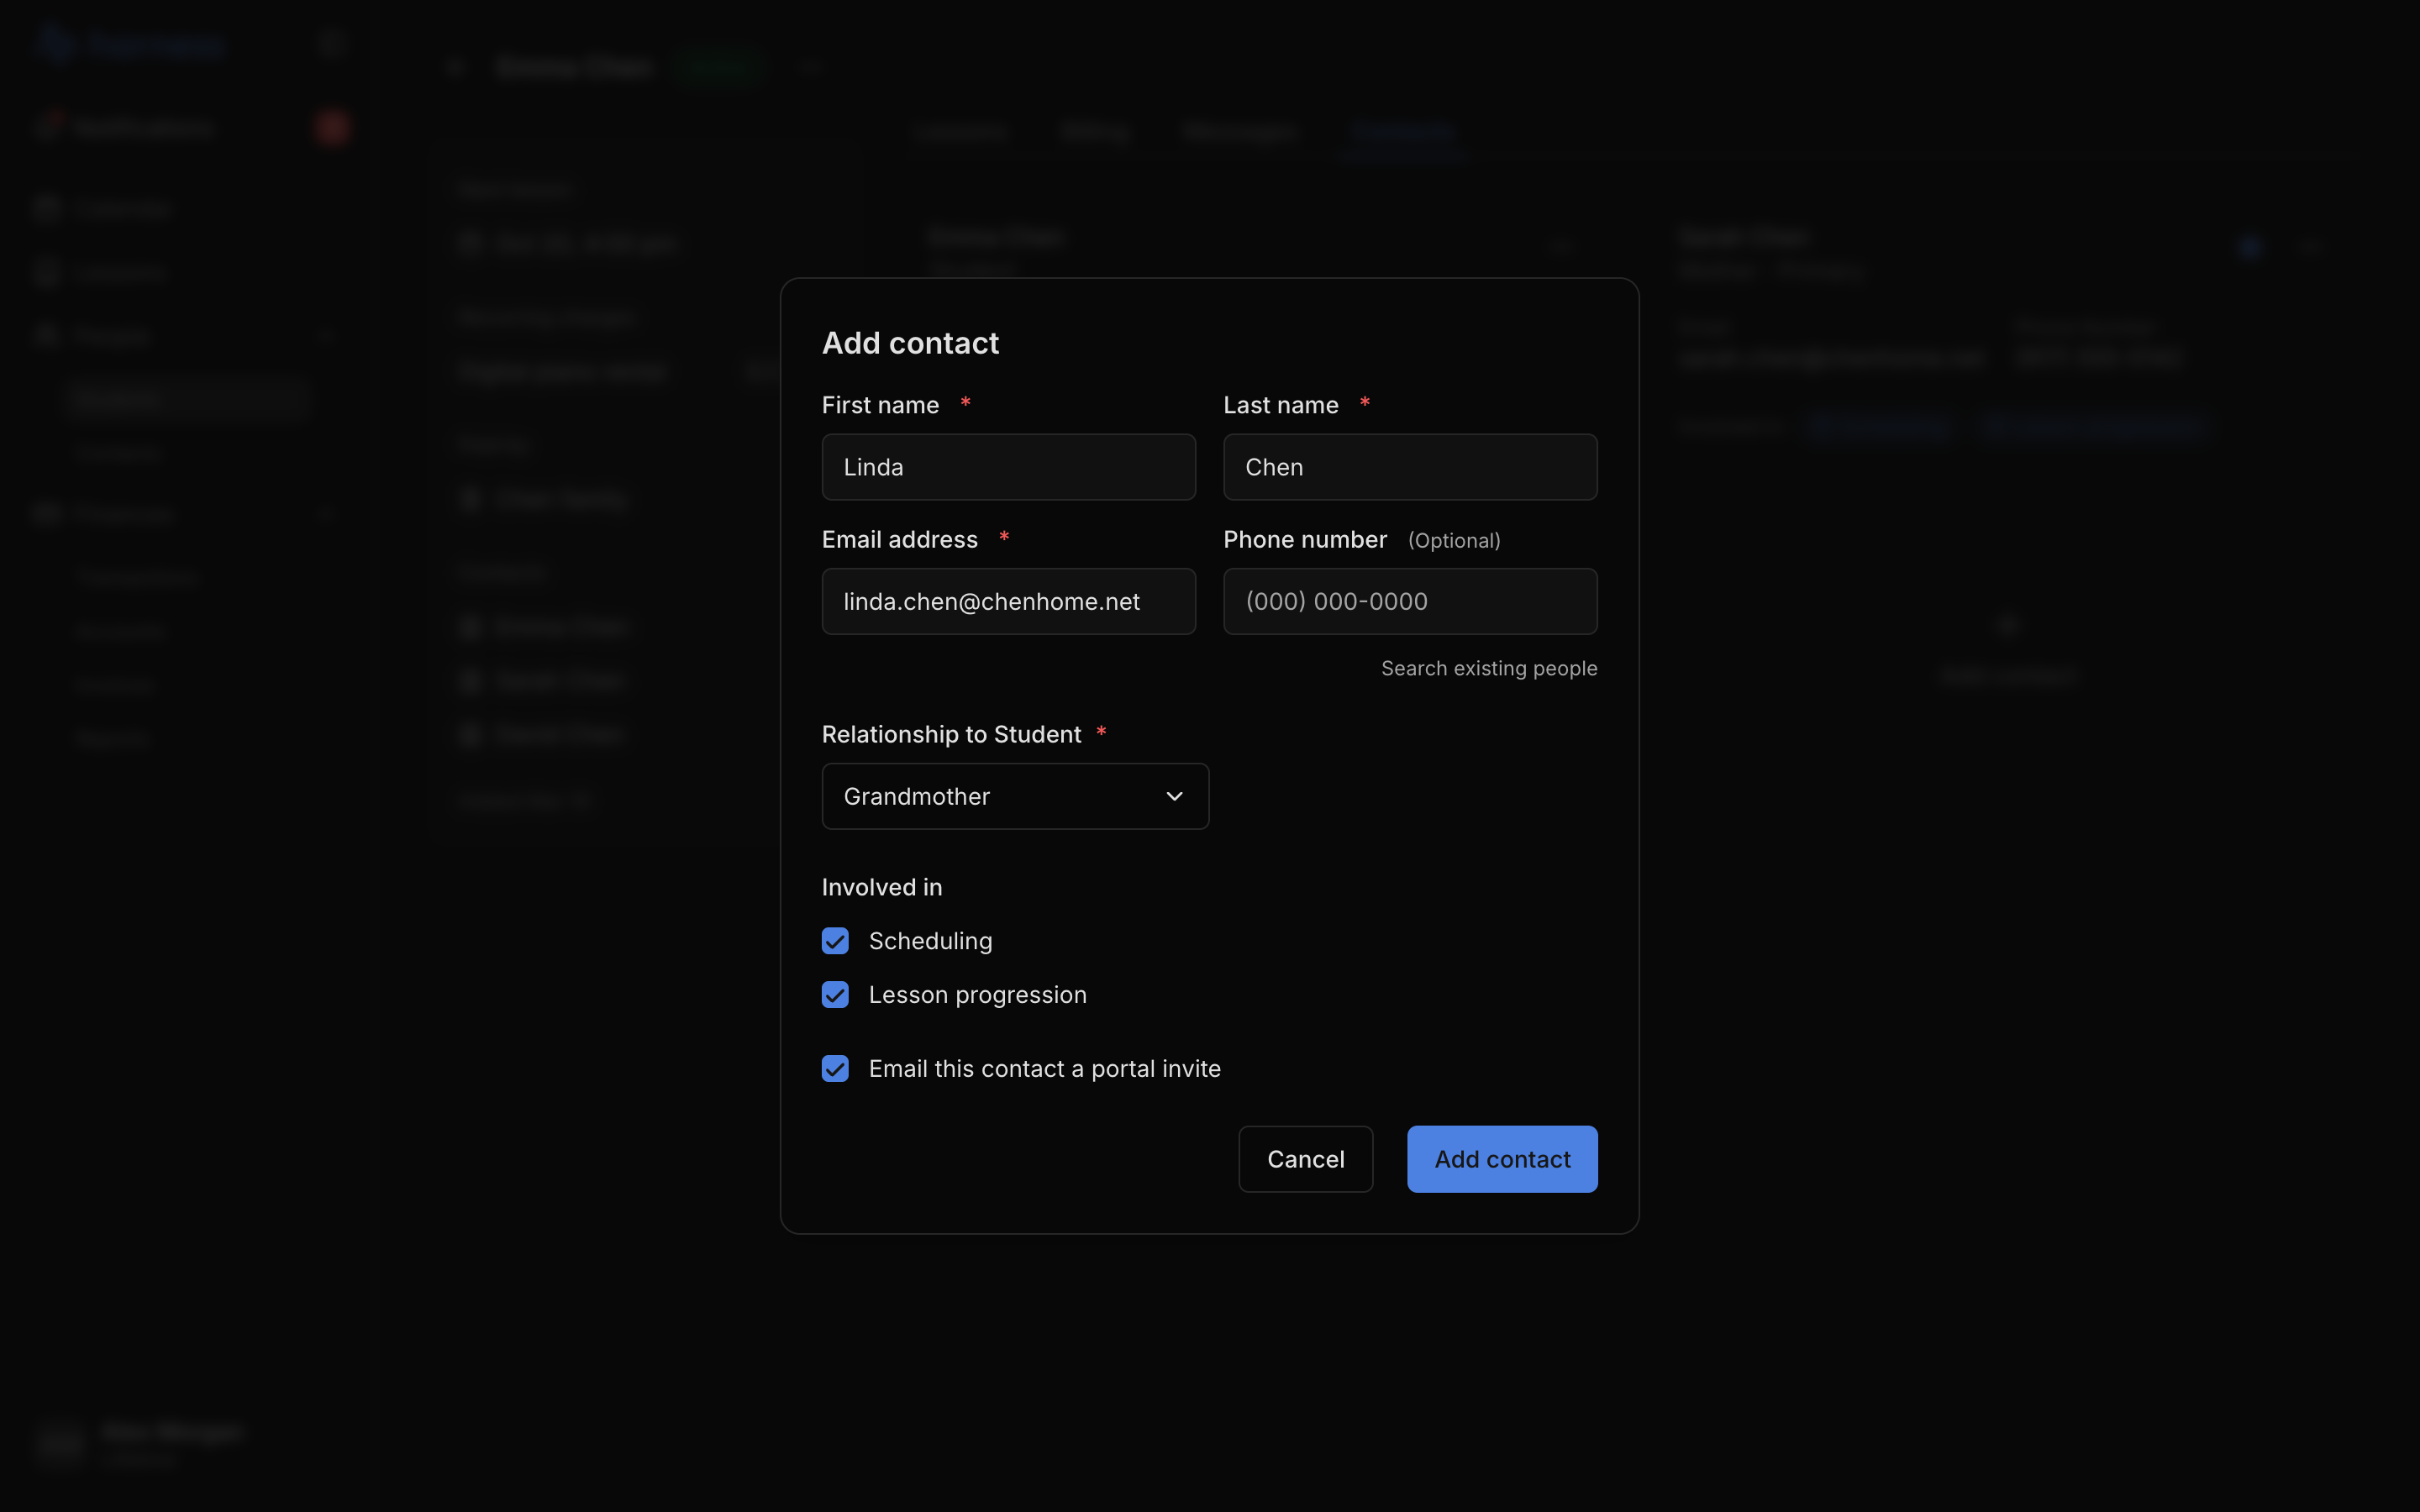
Task: Uncheck the Lesson progression checkbox
Action: (x=835, y=995)
